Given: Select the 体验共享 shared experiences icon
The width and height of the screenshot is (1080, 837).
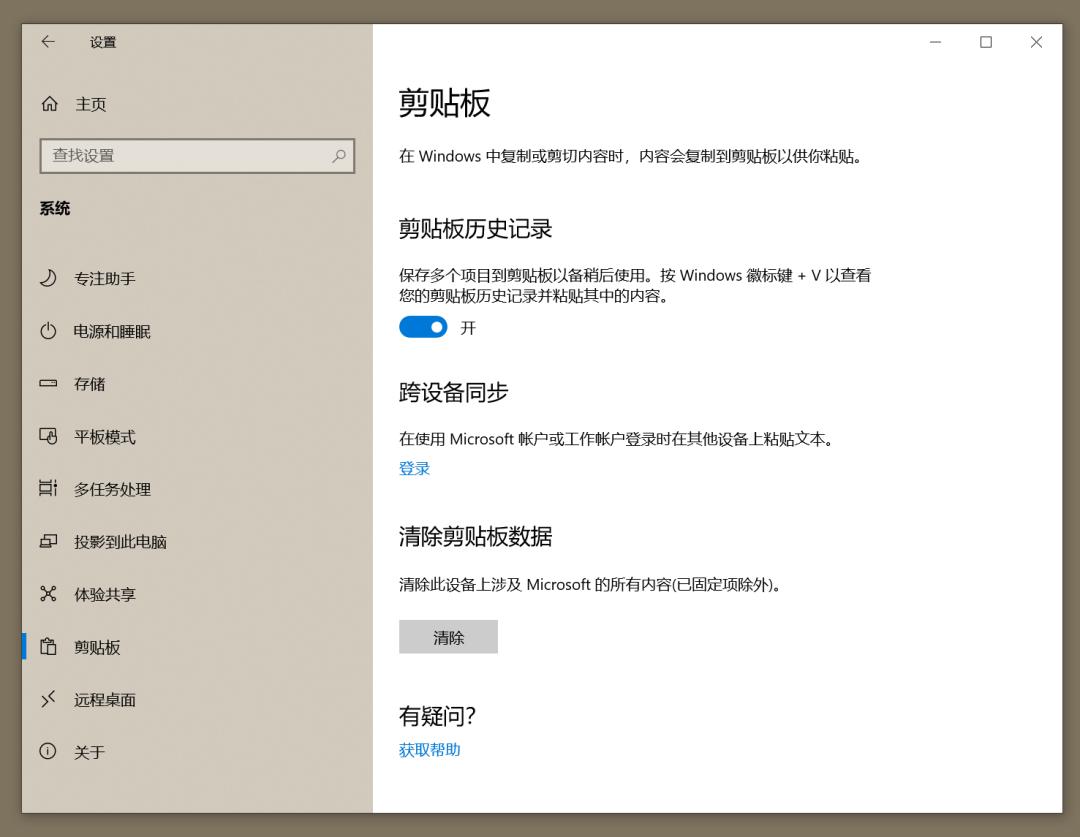Looking at the screenshot, I should [50, 594].
